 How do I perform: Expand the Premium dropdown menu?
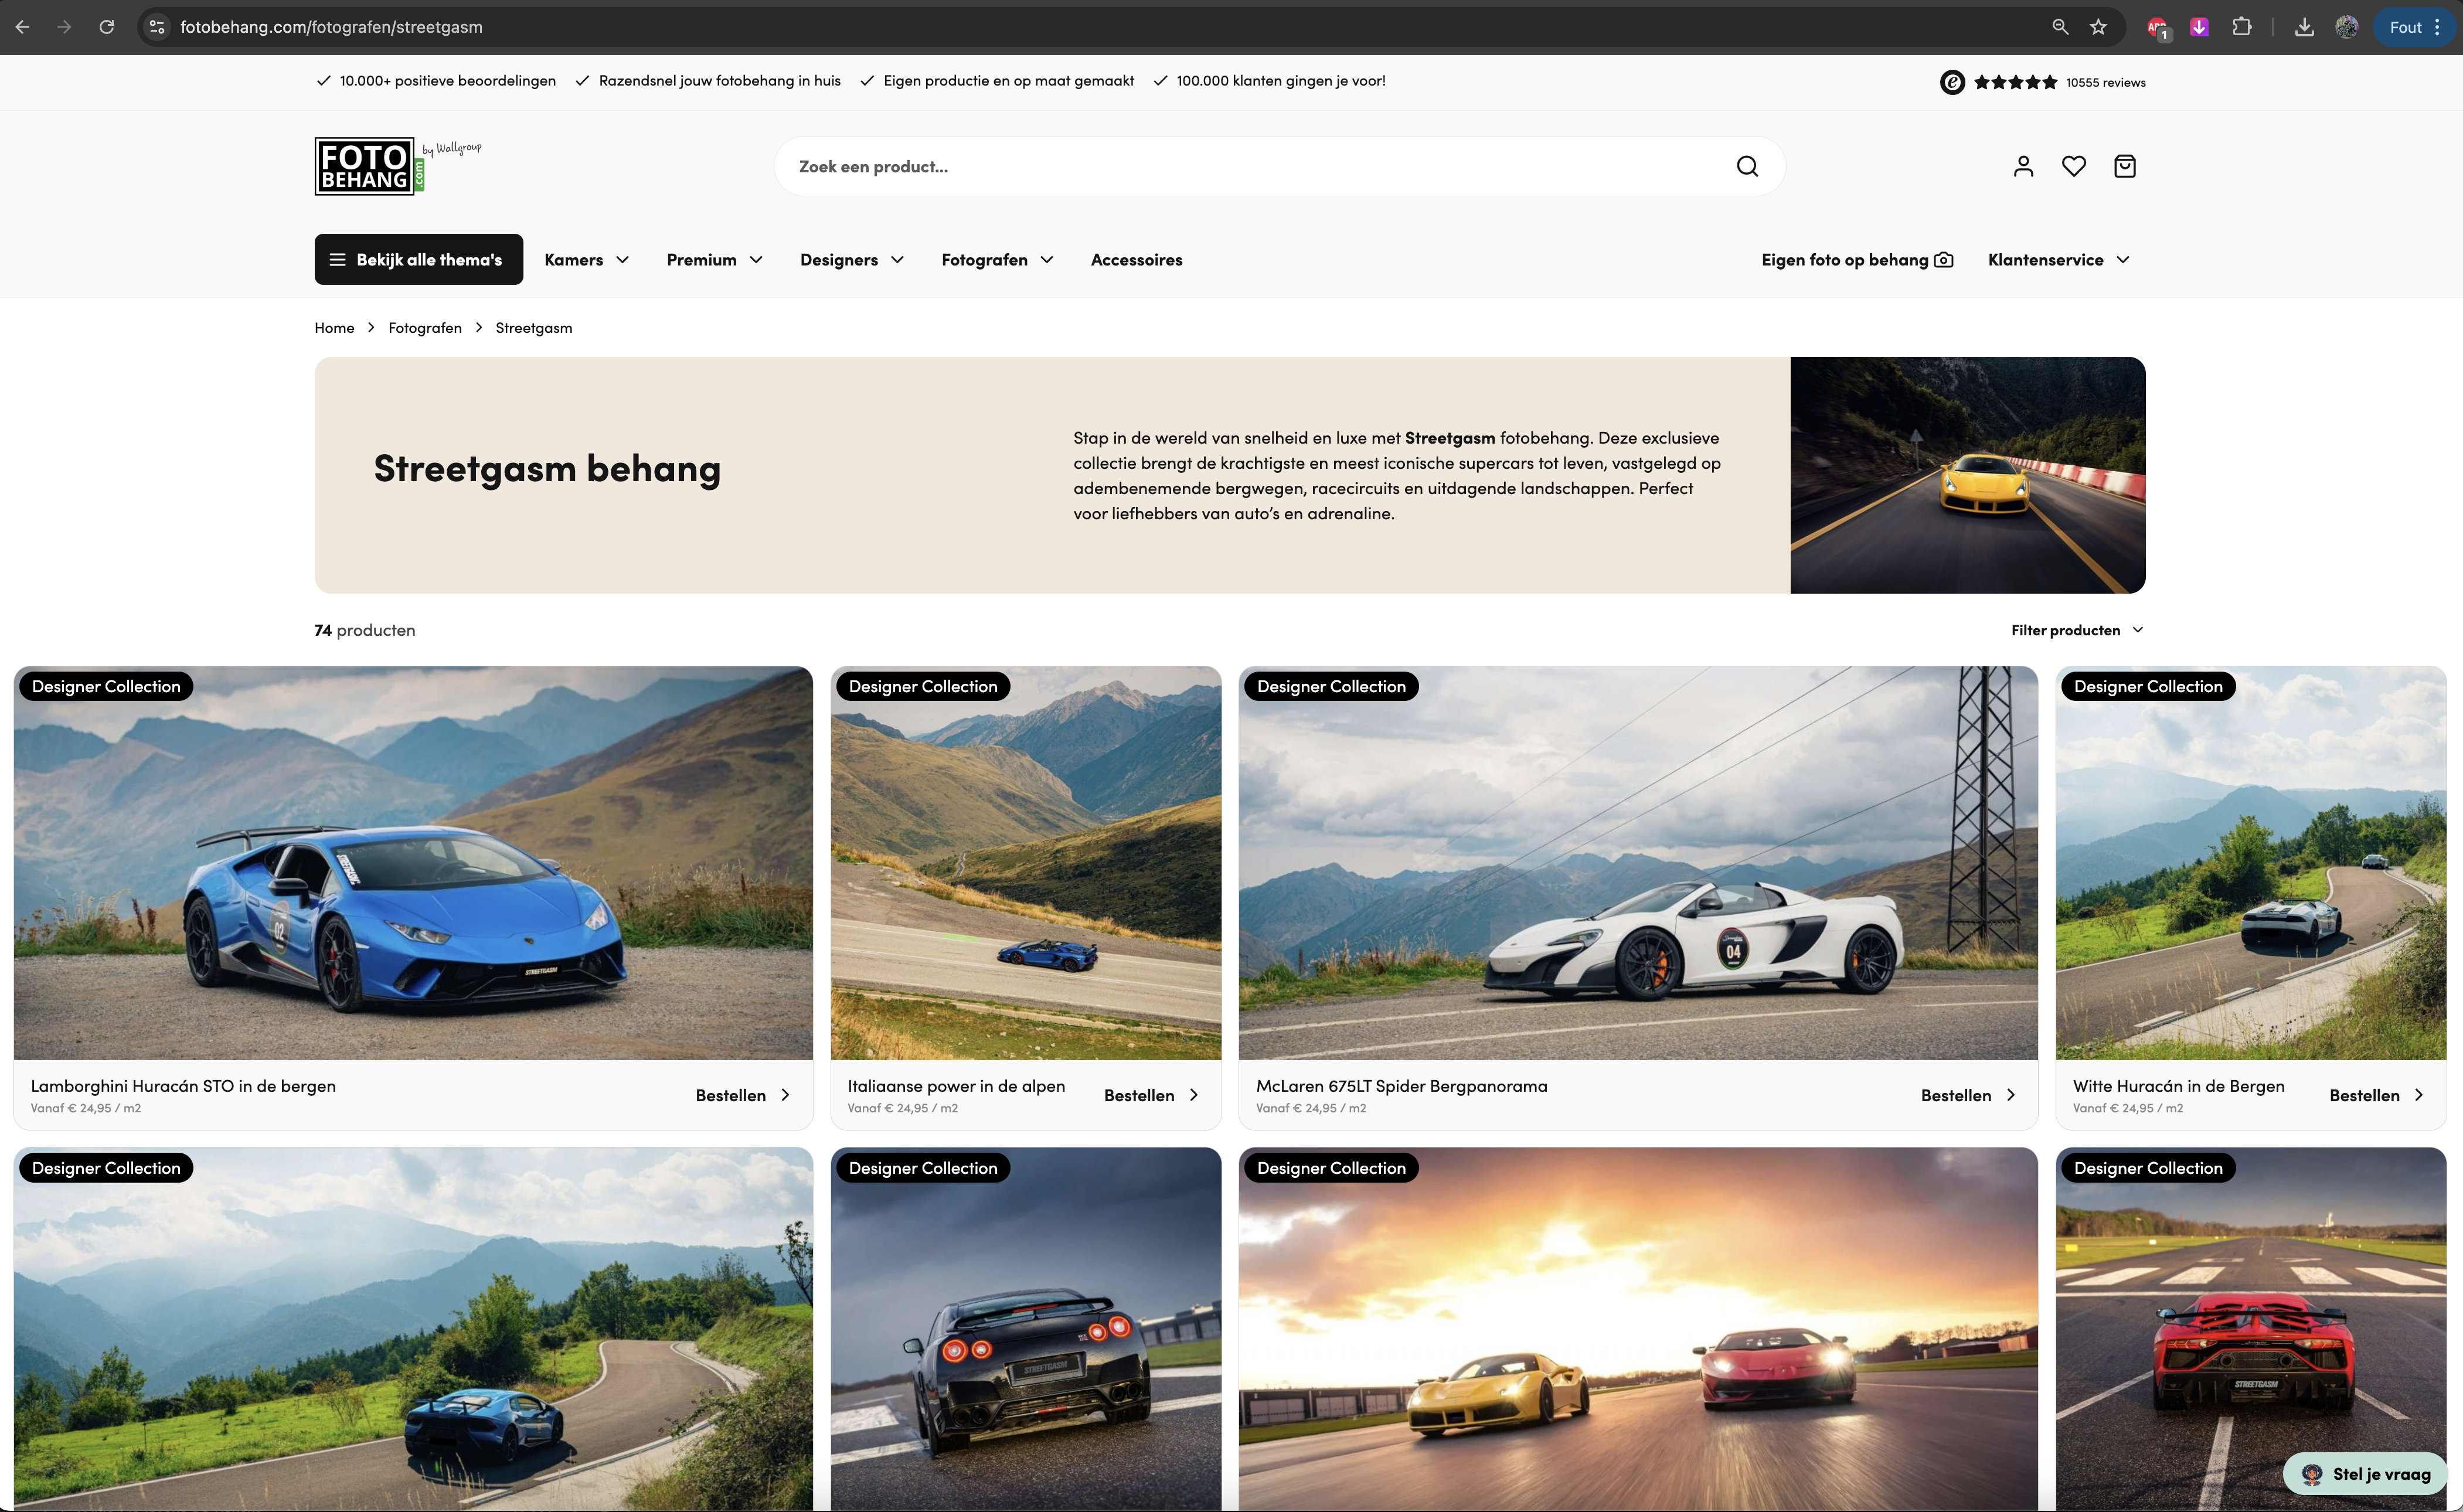click(714, 260)
